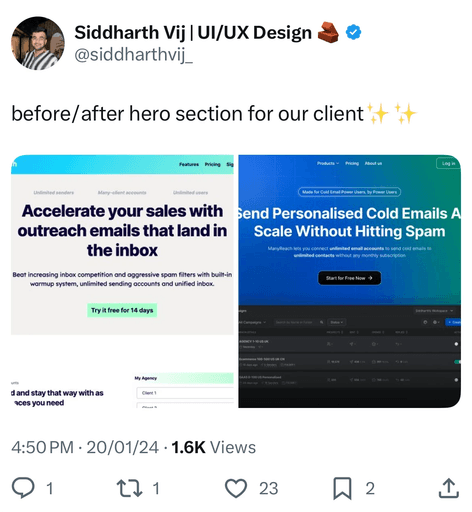Bookmark the tweet with bookmark icon
The width and height of the screenshot is (472, 512).
tap(342, 488)
